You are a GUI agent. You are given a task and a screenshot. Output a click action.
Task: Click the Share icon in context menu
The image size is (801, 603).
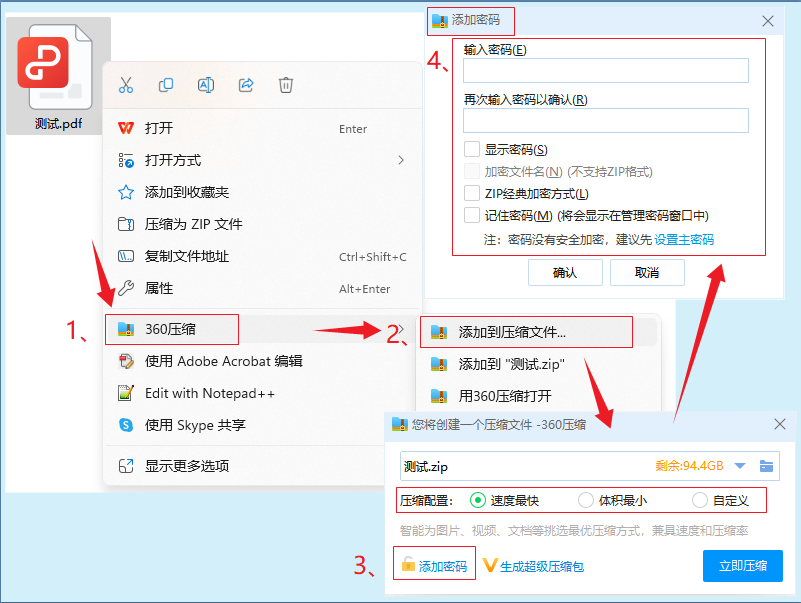246,85
